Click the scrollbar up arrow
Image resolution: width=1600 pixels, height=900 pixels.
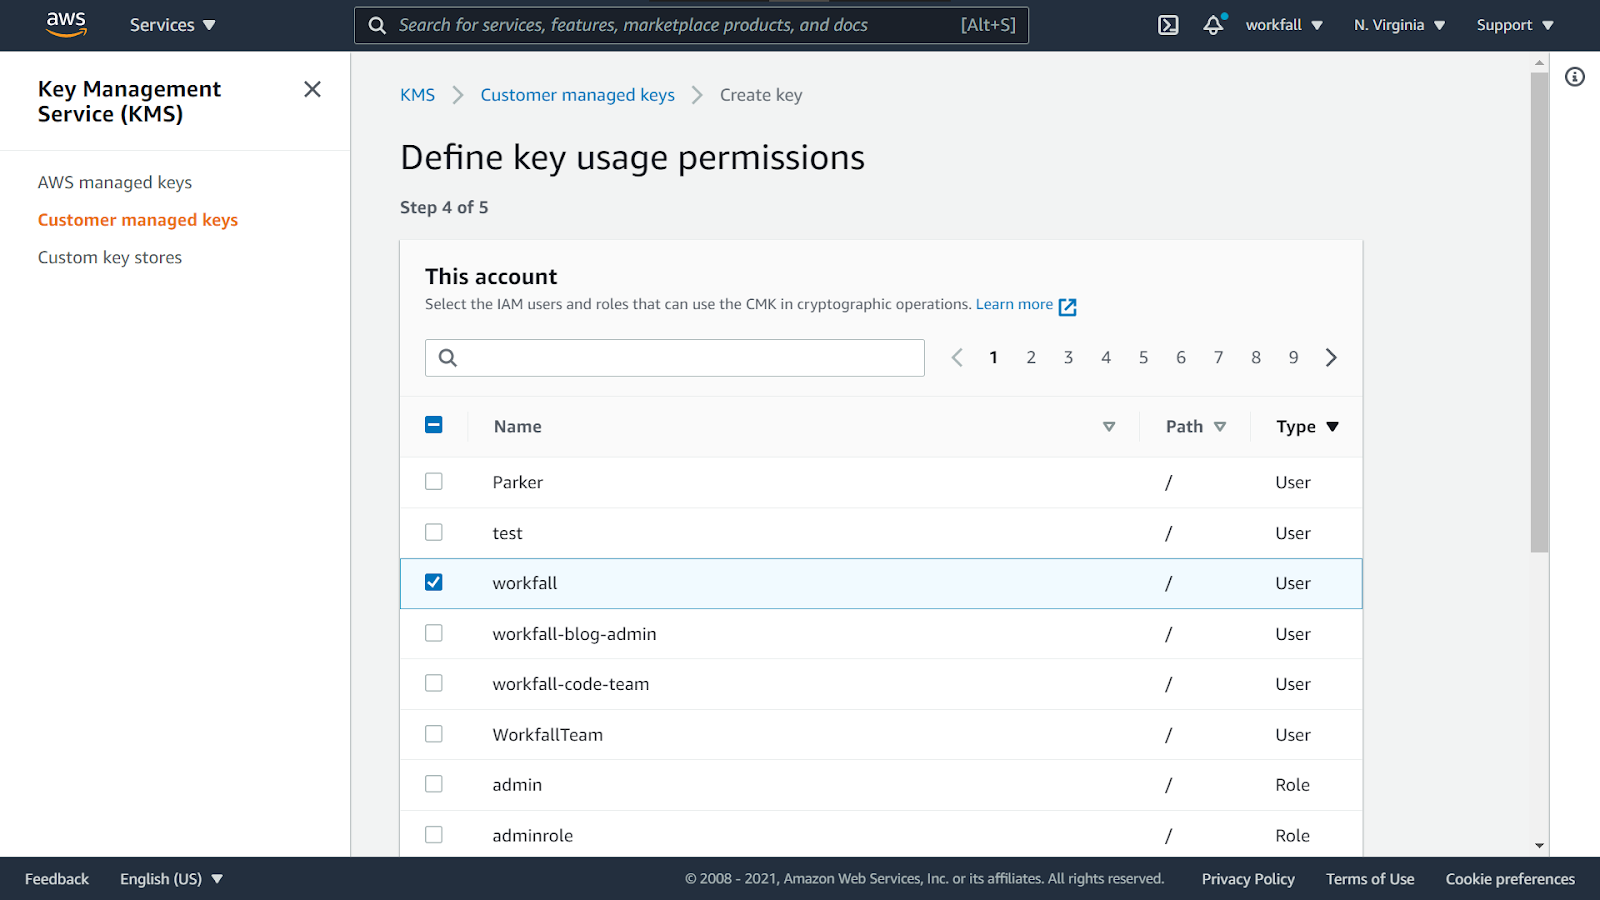click(1540, 63)
